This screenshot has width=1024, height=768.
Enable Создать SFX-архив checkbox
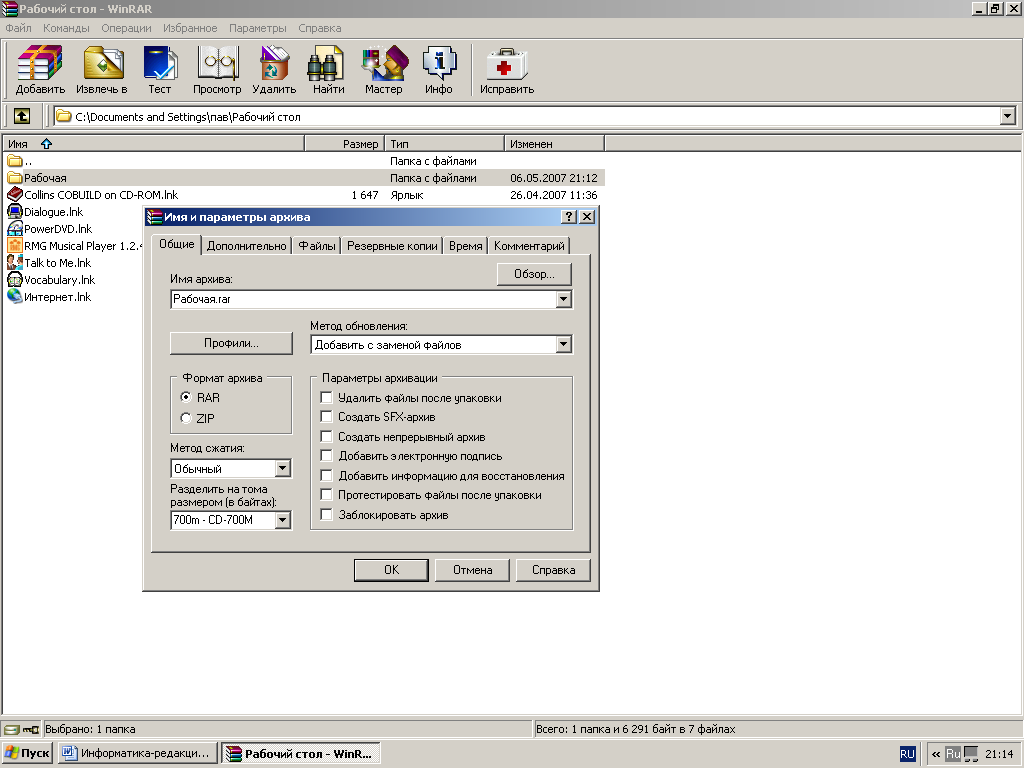point(327,417)
